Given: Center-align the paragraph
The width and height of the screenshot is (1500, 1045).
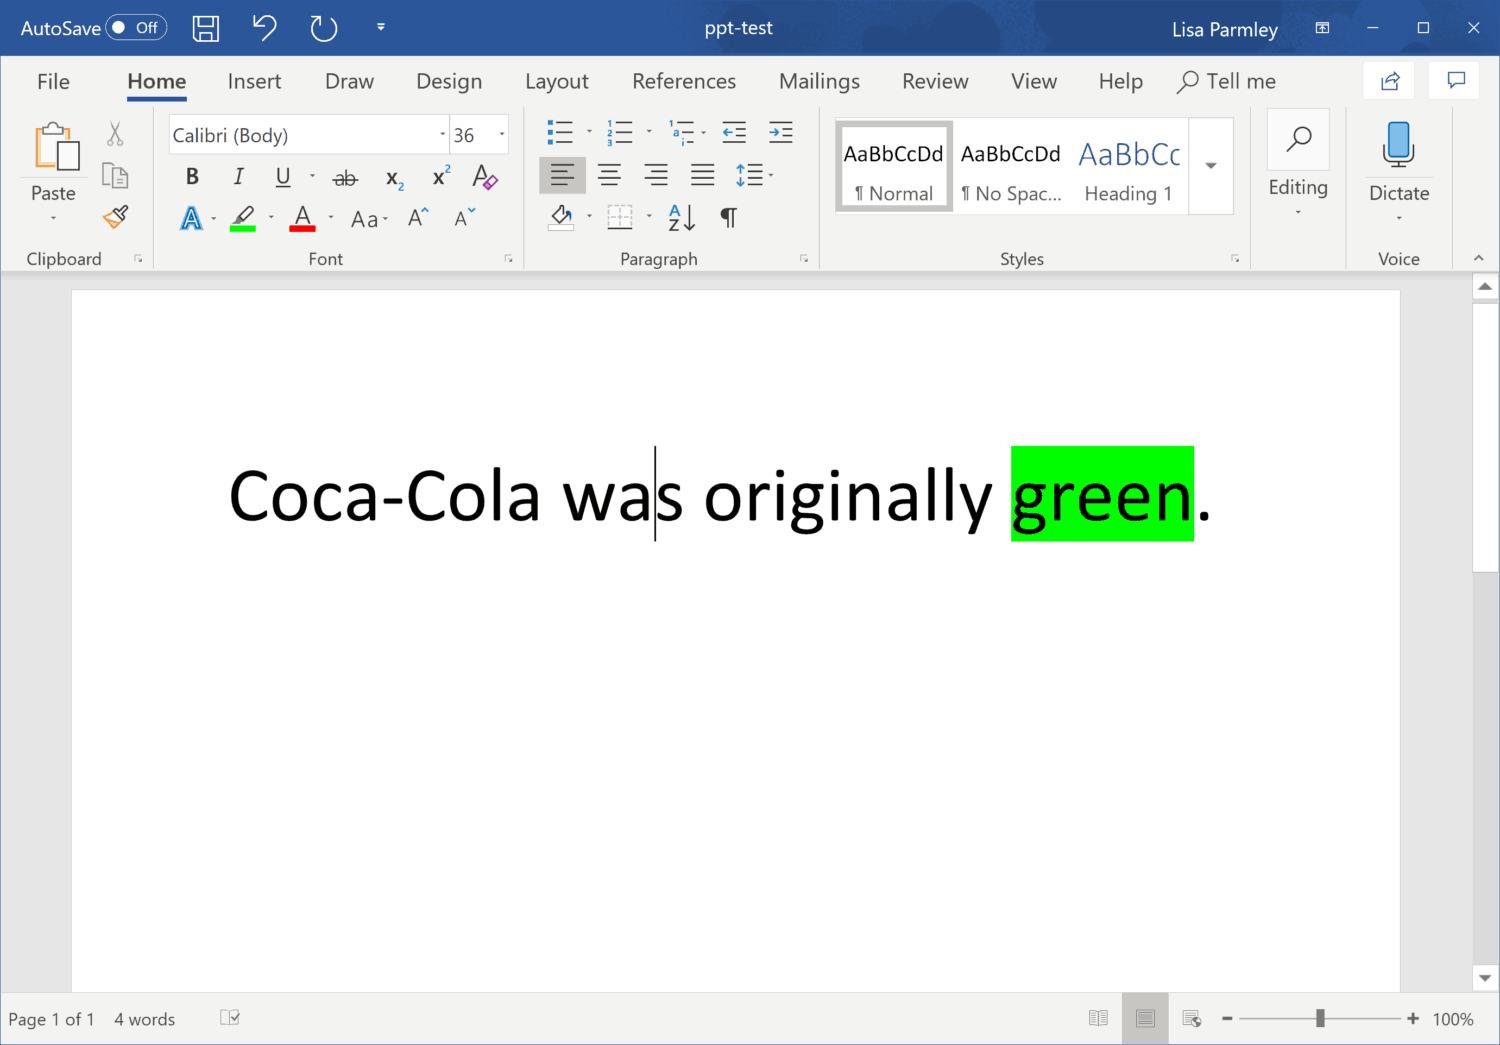Looking at the screenshot, I should click(x=609, y=175).
